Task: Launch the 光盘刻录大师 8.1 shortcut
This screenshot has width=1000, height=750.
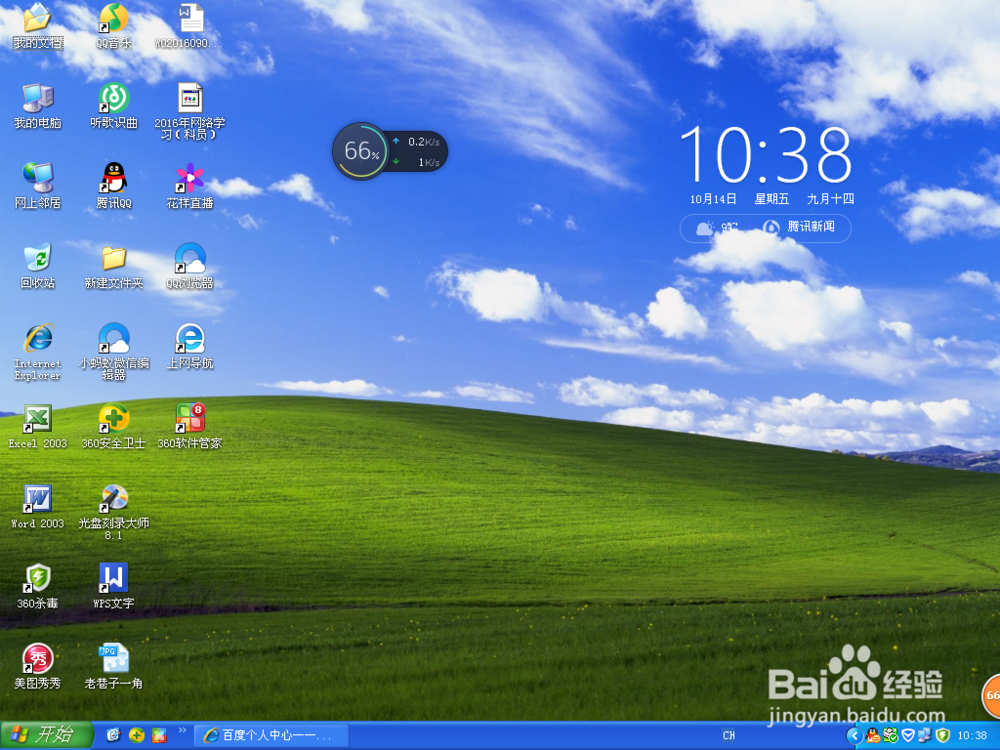Action: coord(114,513)
